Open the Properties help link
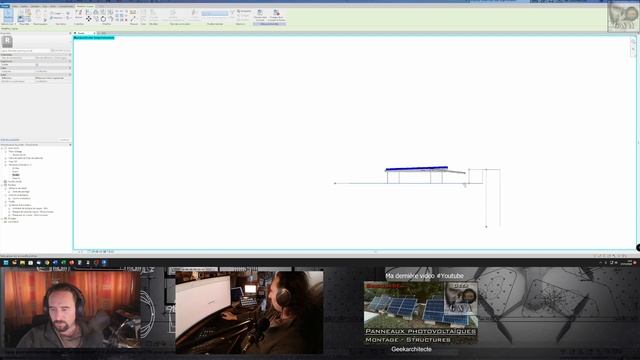640x360 pixels. pyautogui.click(x=10, y=140)
